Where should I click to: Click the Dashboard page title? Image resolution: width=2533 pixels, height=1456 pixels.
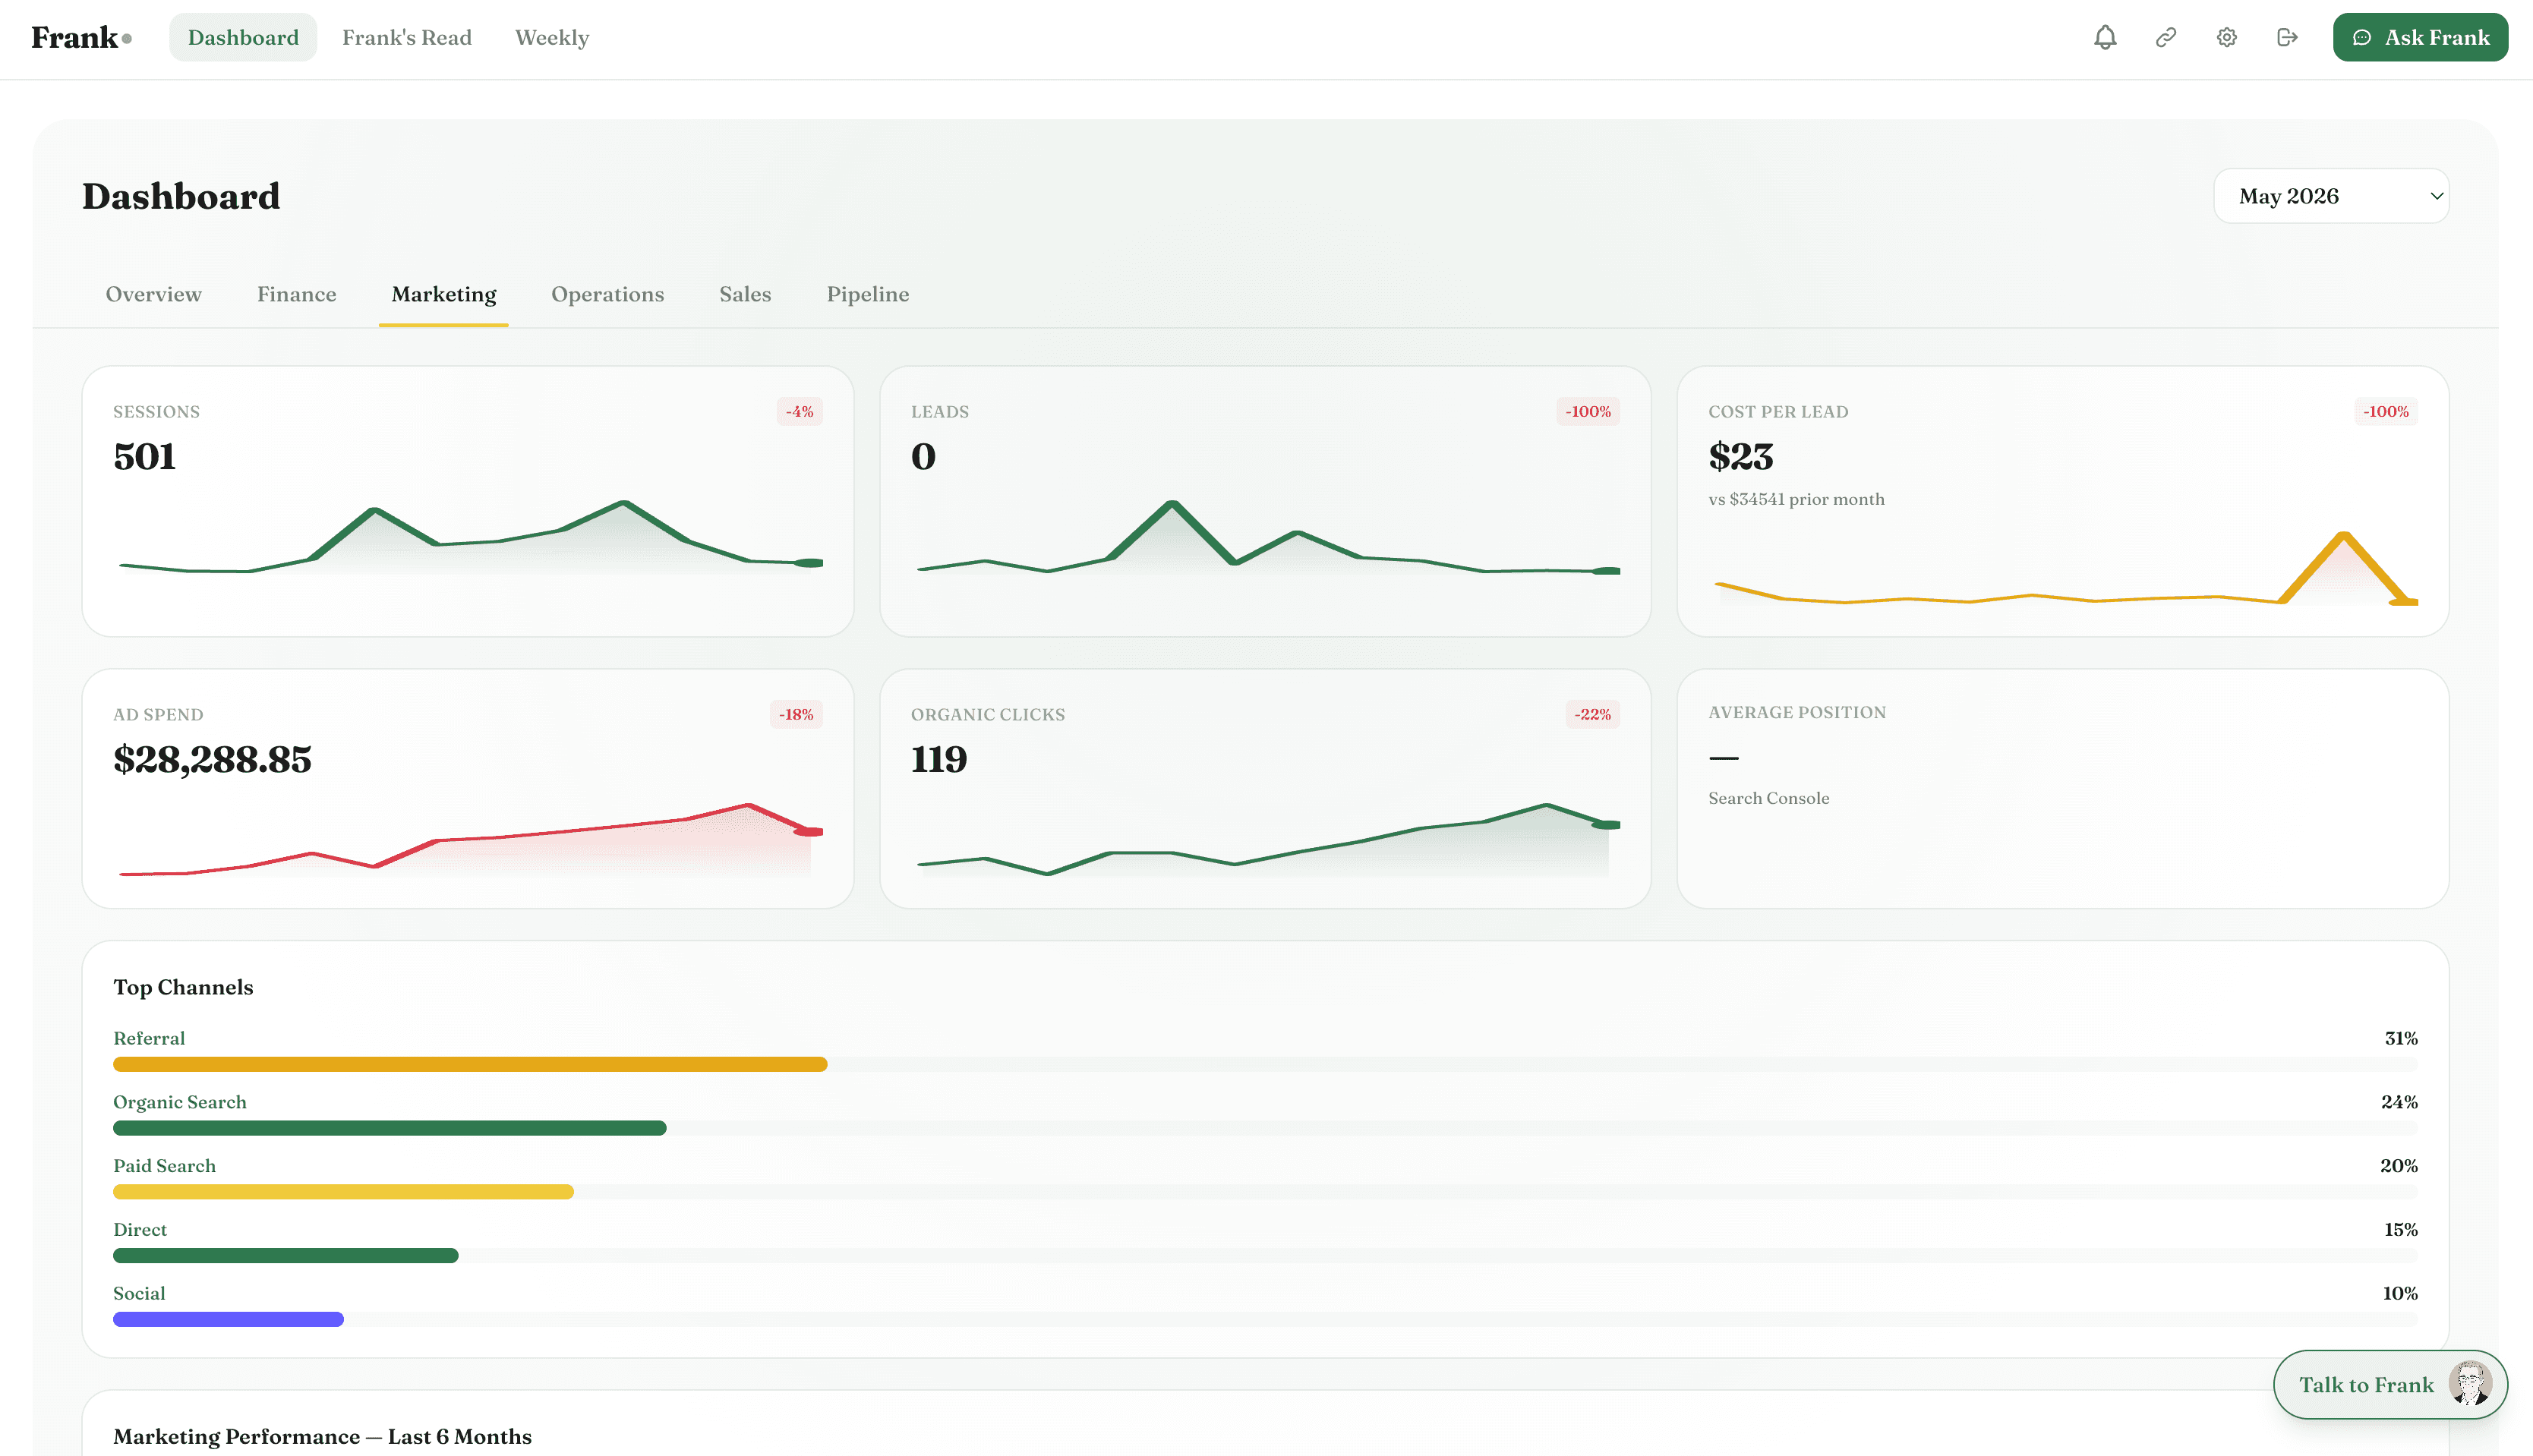[181, 196]
